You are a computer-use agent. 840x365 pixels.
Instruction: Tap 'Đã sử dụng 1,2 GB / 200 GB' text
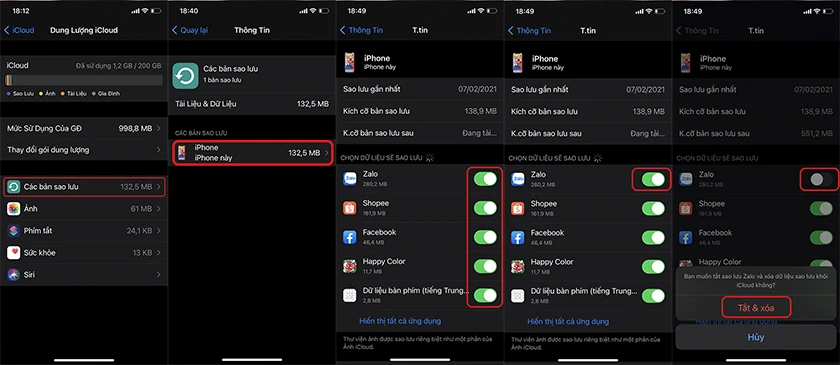(118, 66)
